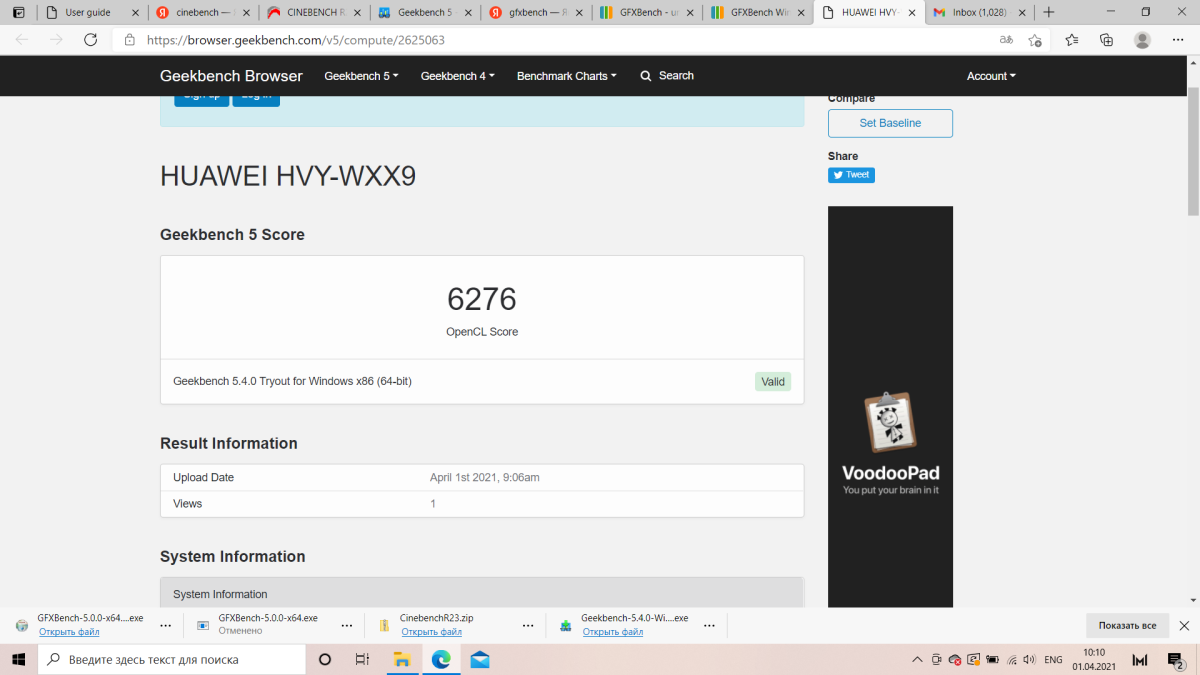Open the browser profile avatar

pos(1142,40)
